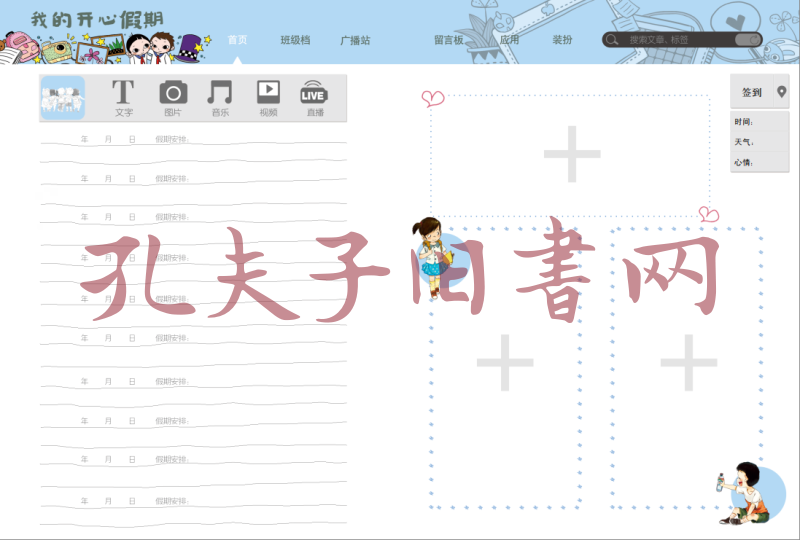Viewport: 800px width, 540px height.
Task: Start a LIVE broadcast (直播)
Action: click(x=314, y=97)
